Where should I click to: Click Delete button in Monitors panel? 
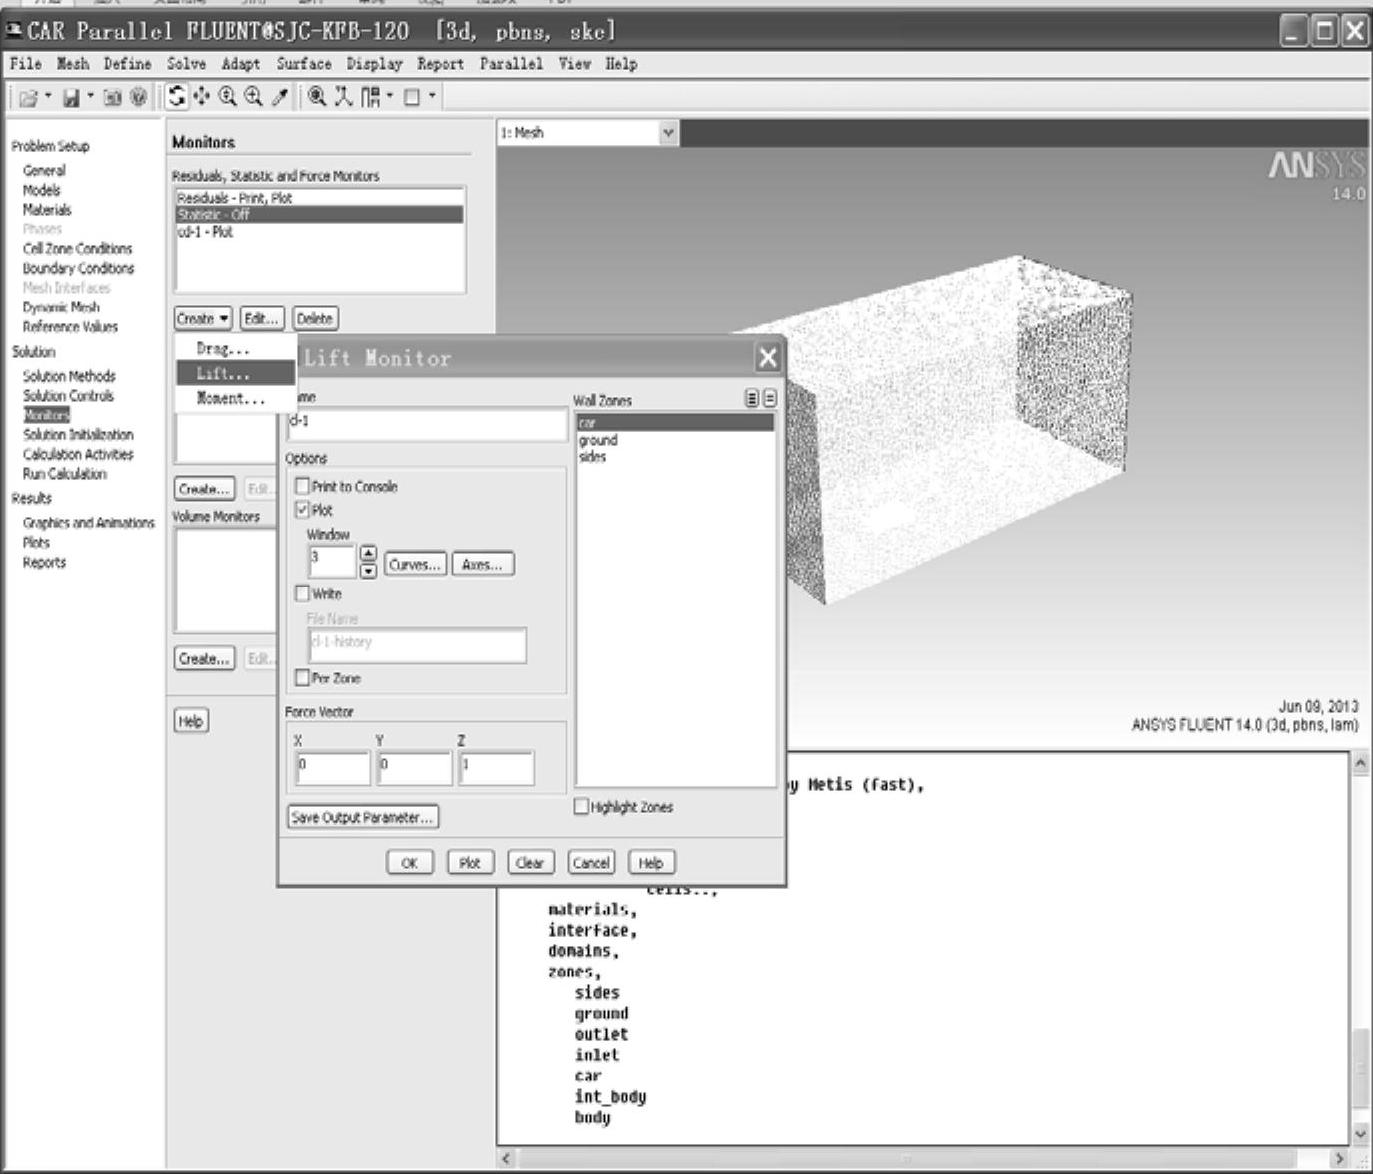[315, 318]
